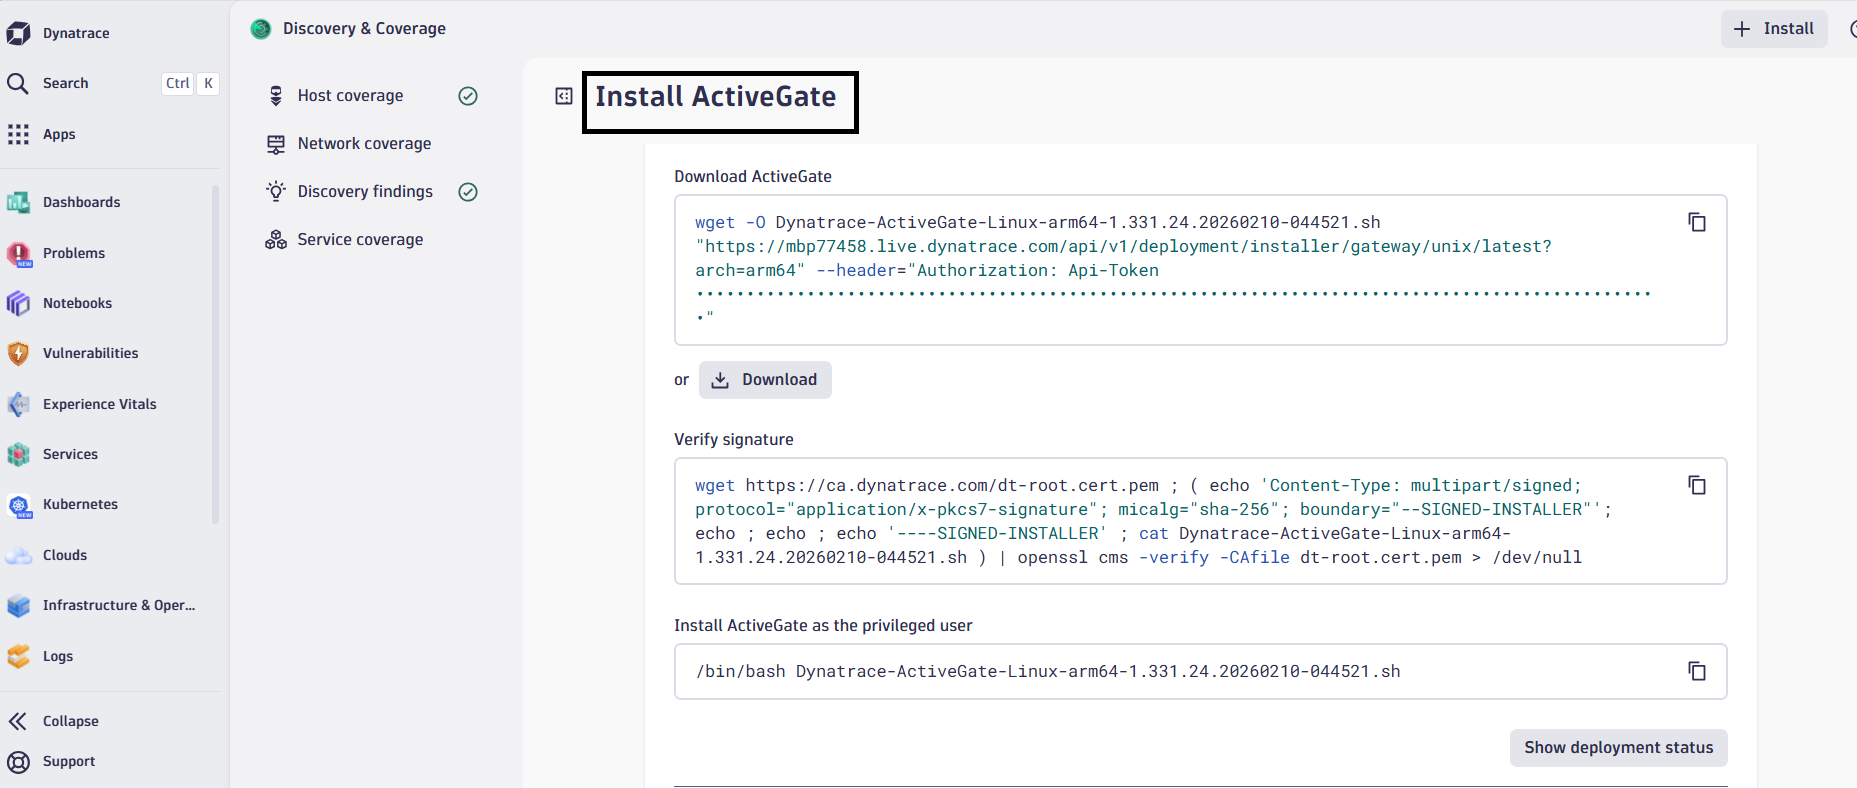The height and width of the screenshot is (788, 1857).
Task: Click the Host coverage green checkmark
Action: coord(468,96)
